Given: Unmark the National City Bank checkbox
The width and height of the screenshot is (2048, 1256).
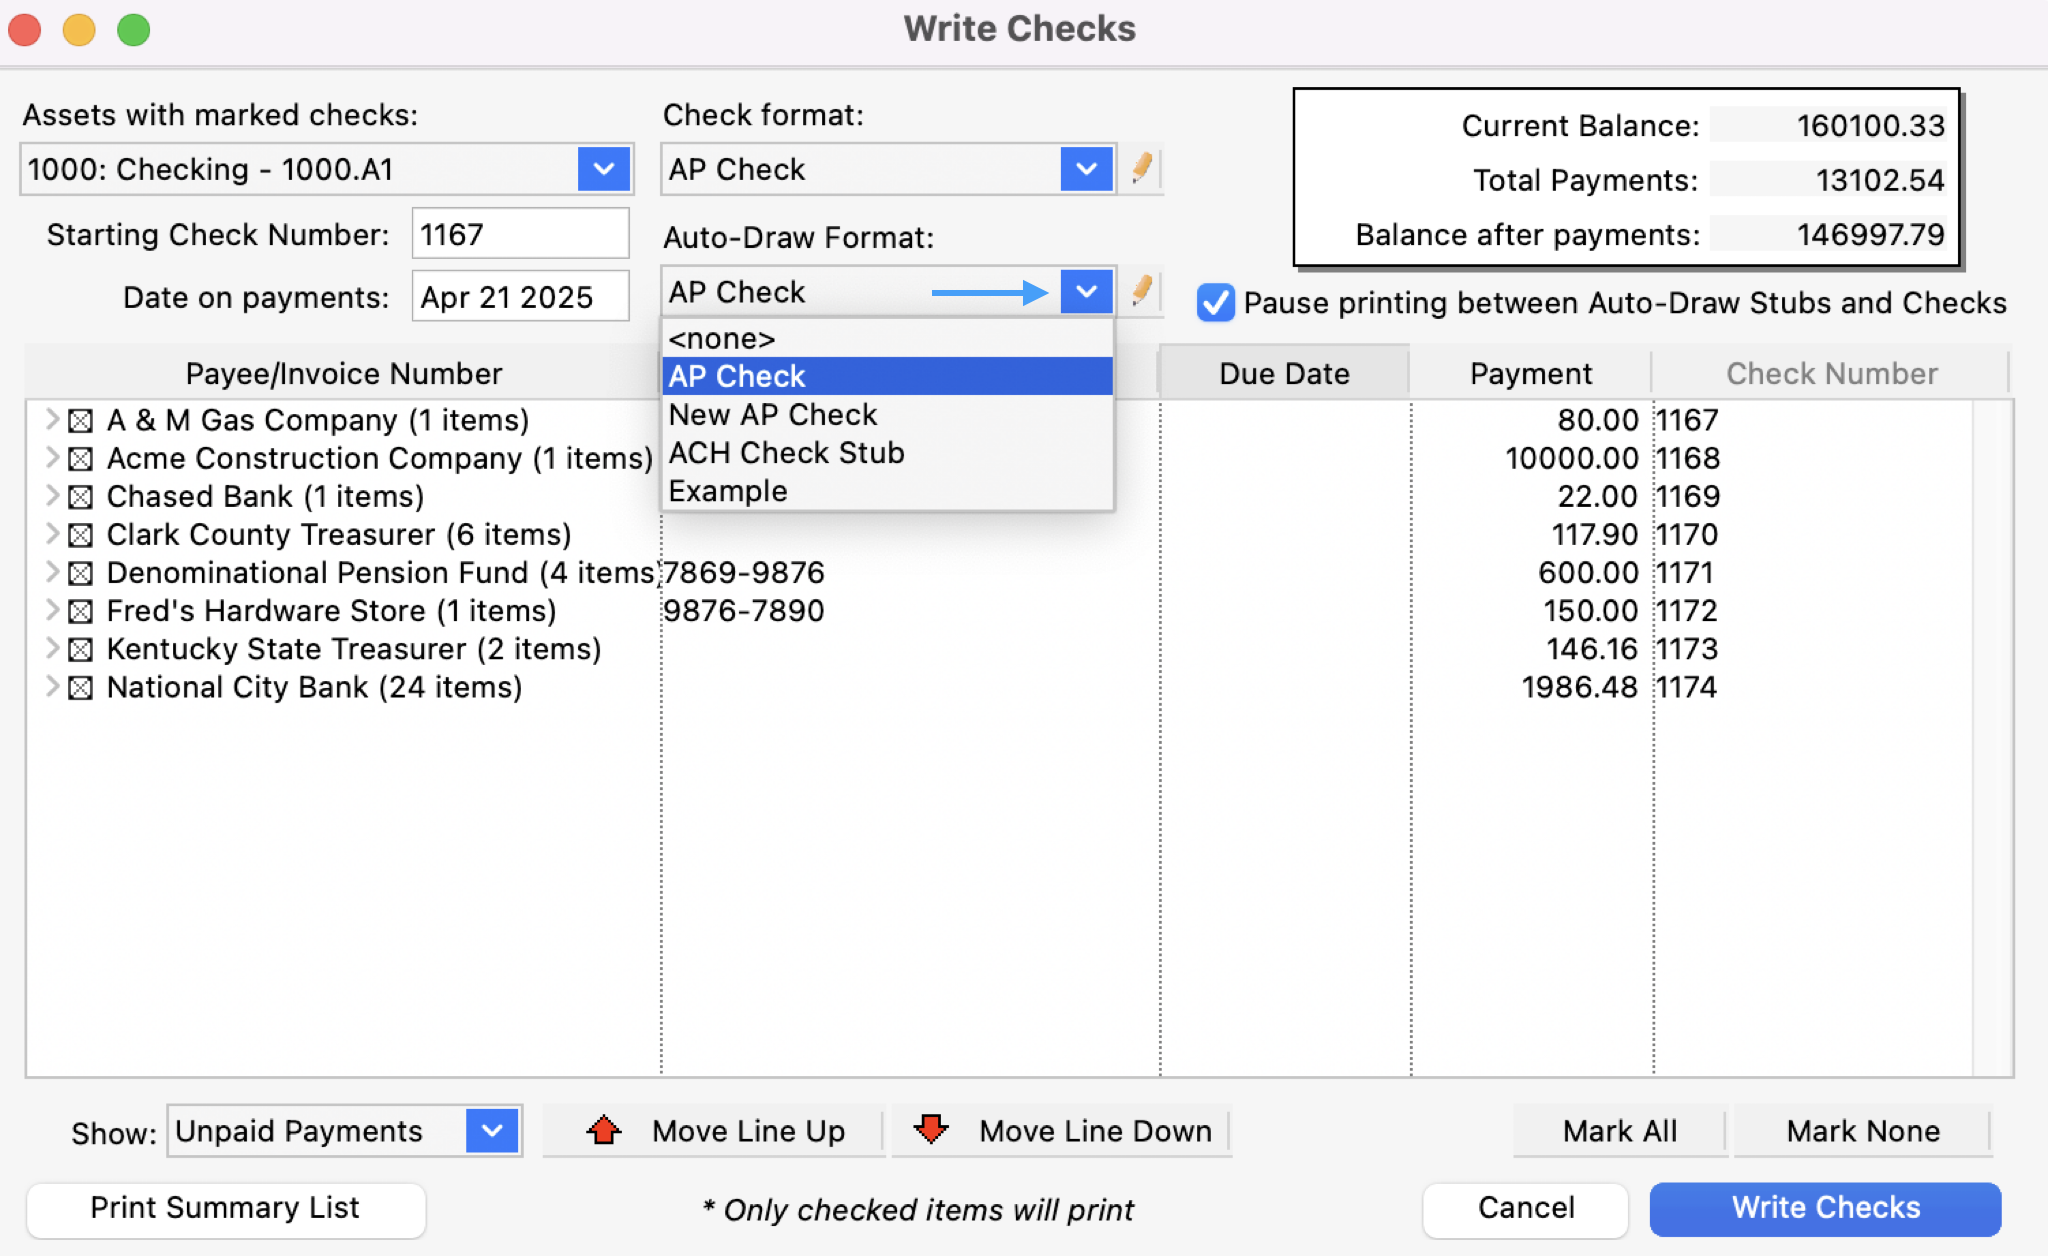Looking at the screenshot, I should tap(81, 688).
